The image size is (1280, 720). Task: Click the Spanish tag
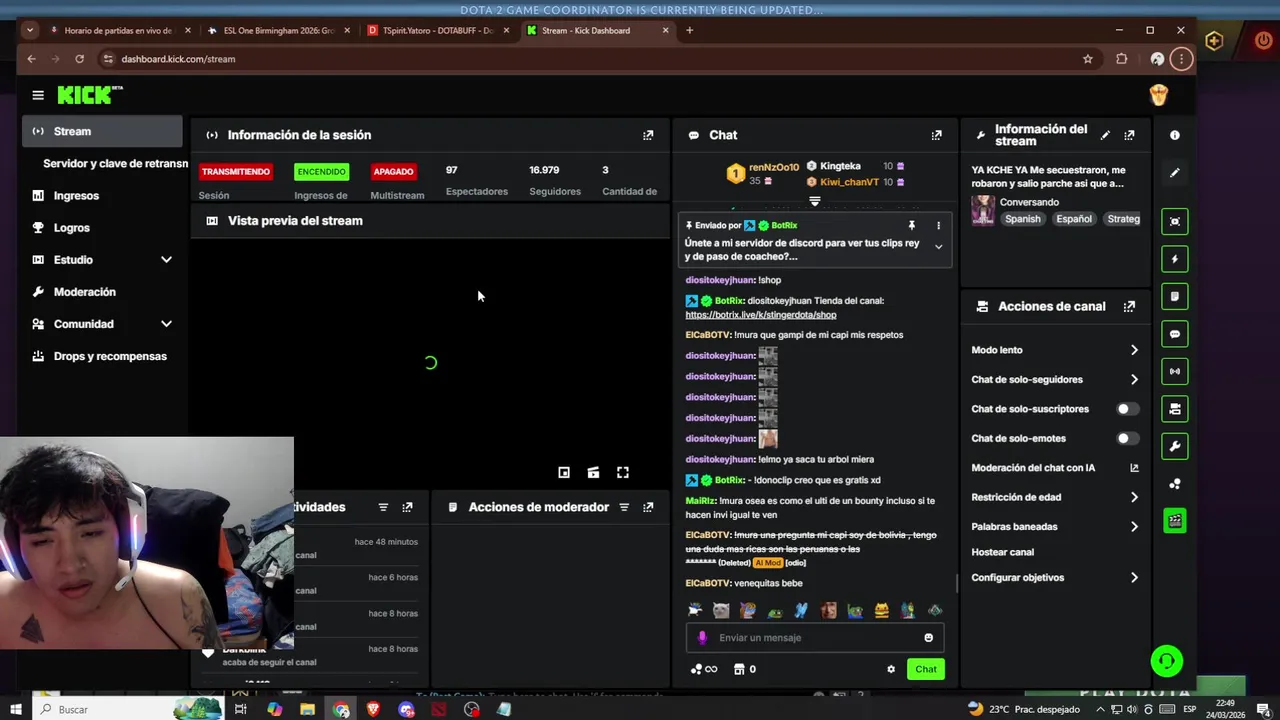[1023, 219]
